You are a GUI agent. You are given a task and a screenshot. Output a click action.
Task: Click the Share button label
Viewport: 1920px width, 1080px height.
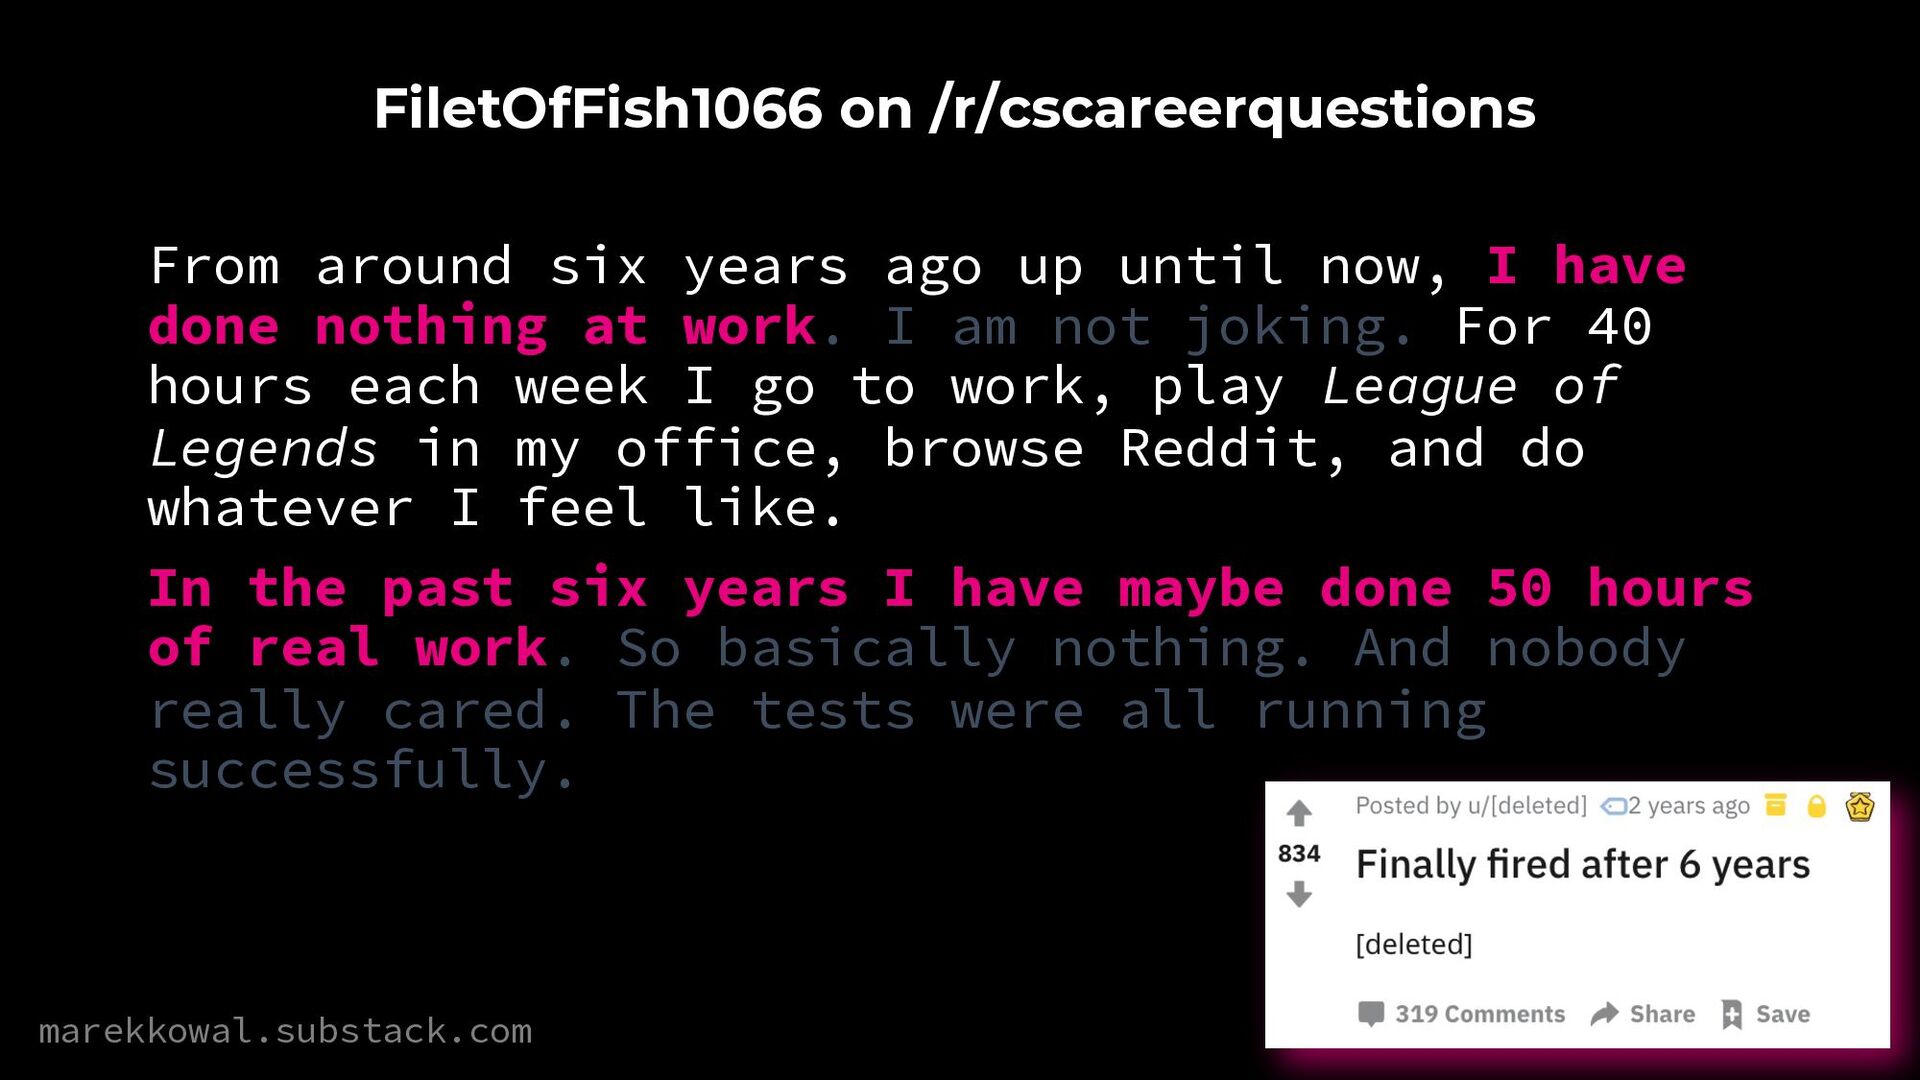[1662, 1014]
